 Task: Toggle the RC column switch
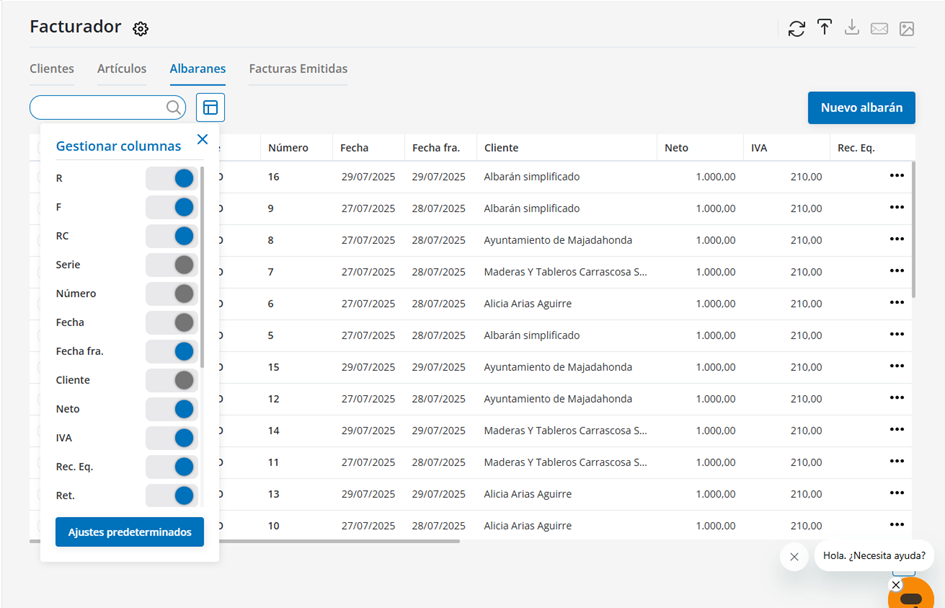[172, 236]
